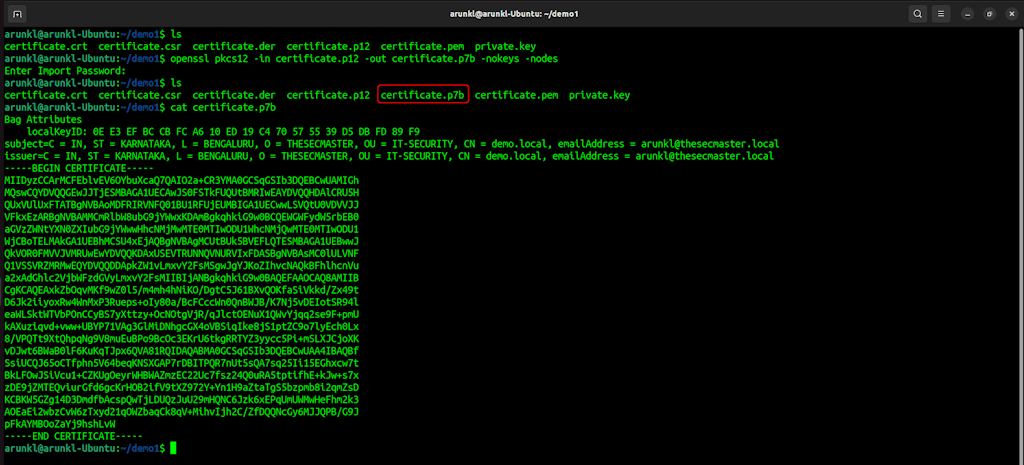Click base64 line starting with BkLFOwJSiVcu1+CZ
Screen dimensions: 1024x465
(x=182, y=375)
